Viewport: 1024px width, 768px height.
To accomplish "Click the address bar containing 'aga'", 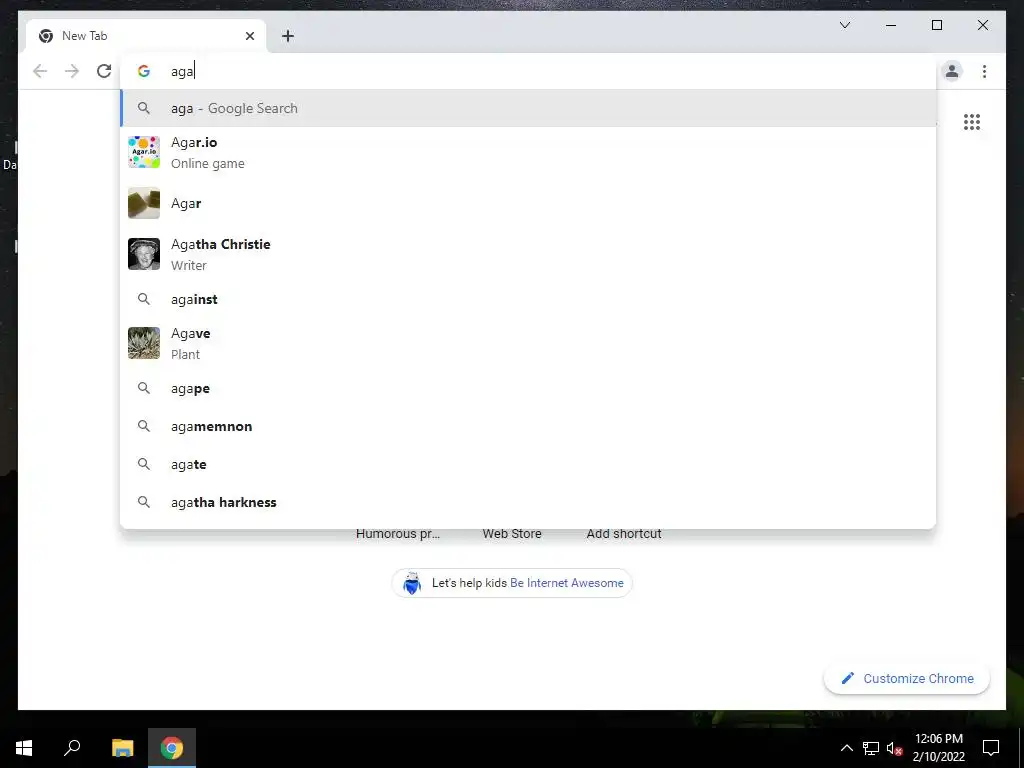I will (x=528, y=71).
